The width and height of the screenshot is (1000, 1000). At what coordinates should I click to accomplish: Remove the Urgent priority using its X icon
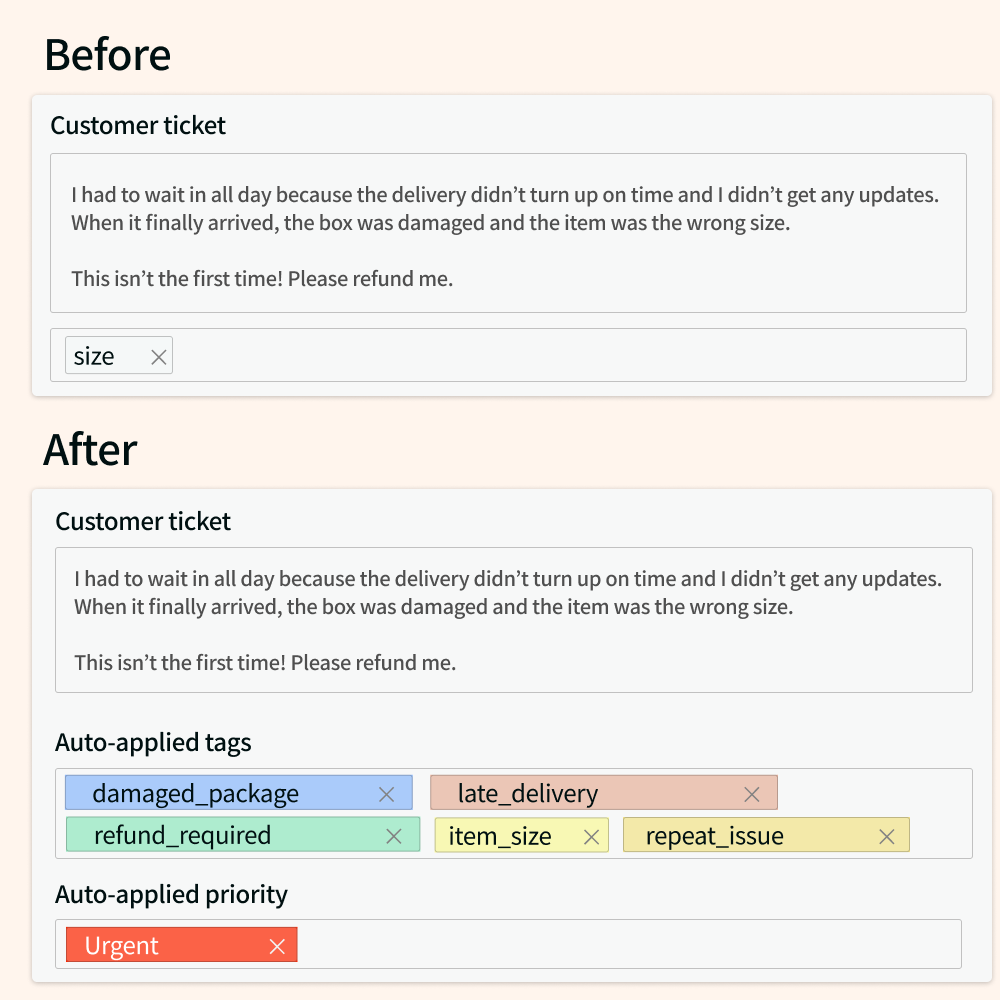(277, 944)
